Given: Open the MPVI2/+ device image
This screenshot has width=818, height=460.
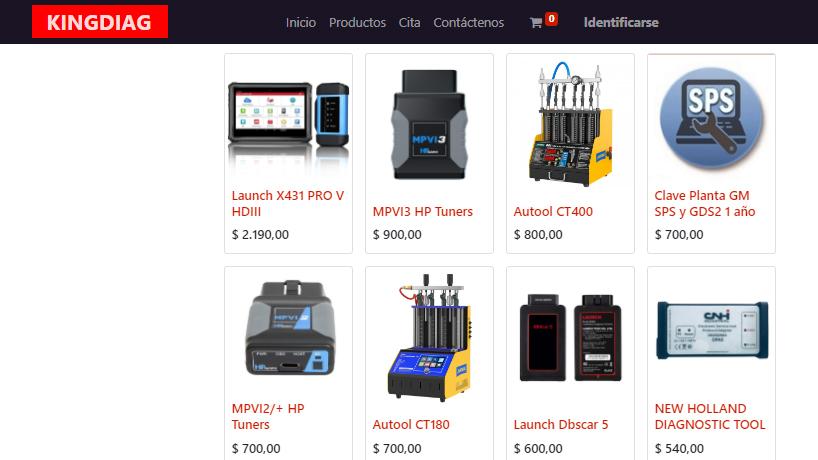Looking at the screenshot, I should [291, 328].
